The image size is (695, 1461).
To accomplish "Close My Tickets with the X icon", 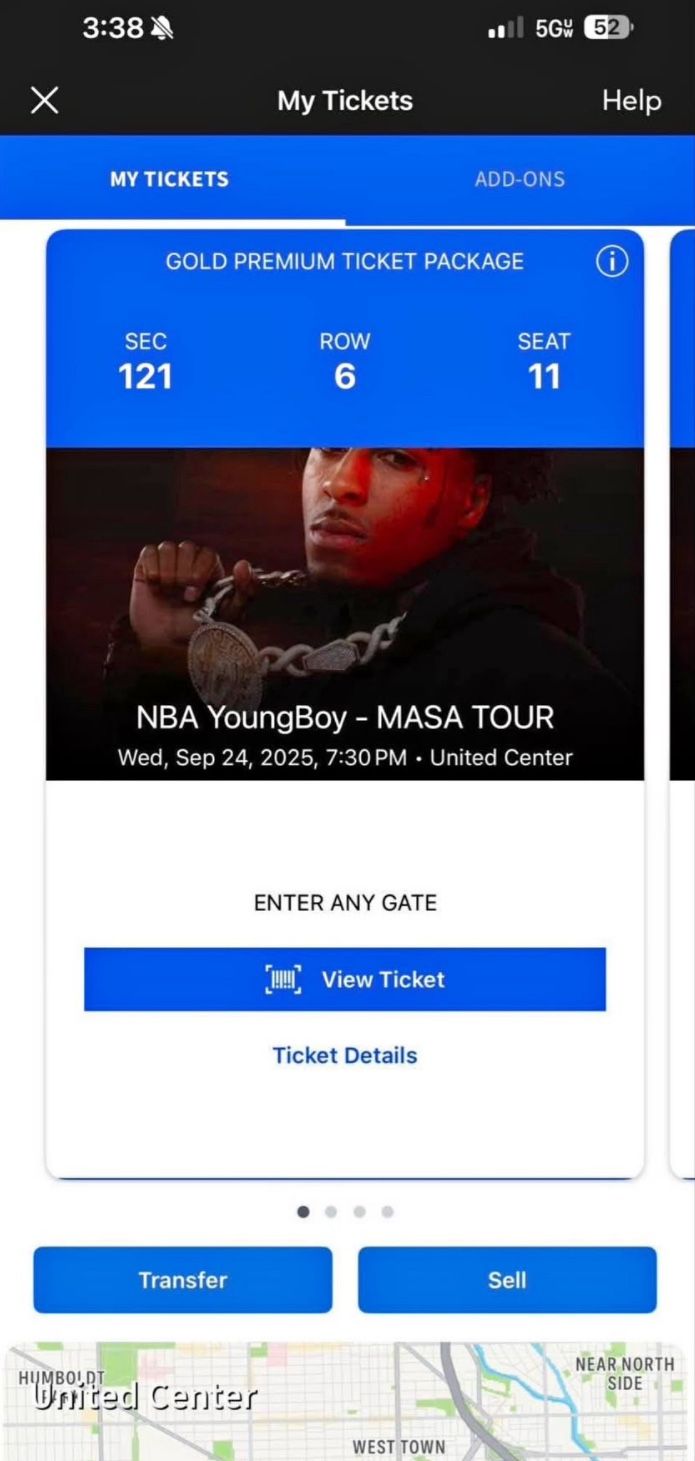I will [x=45, y=100].
